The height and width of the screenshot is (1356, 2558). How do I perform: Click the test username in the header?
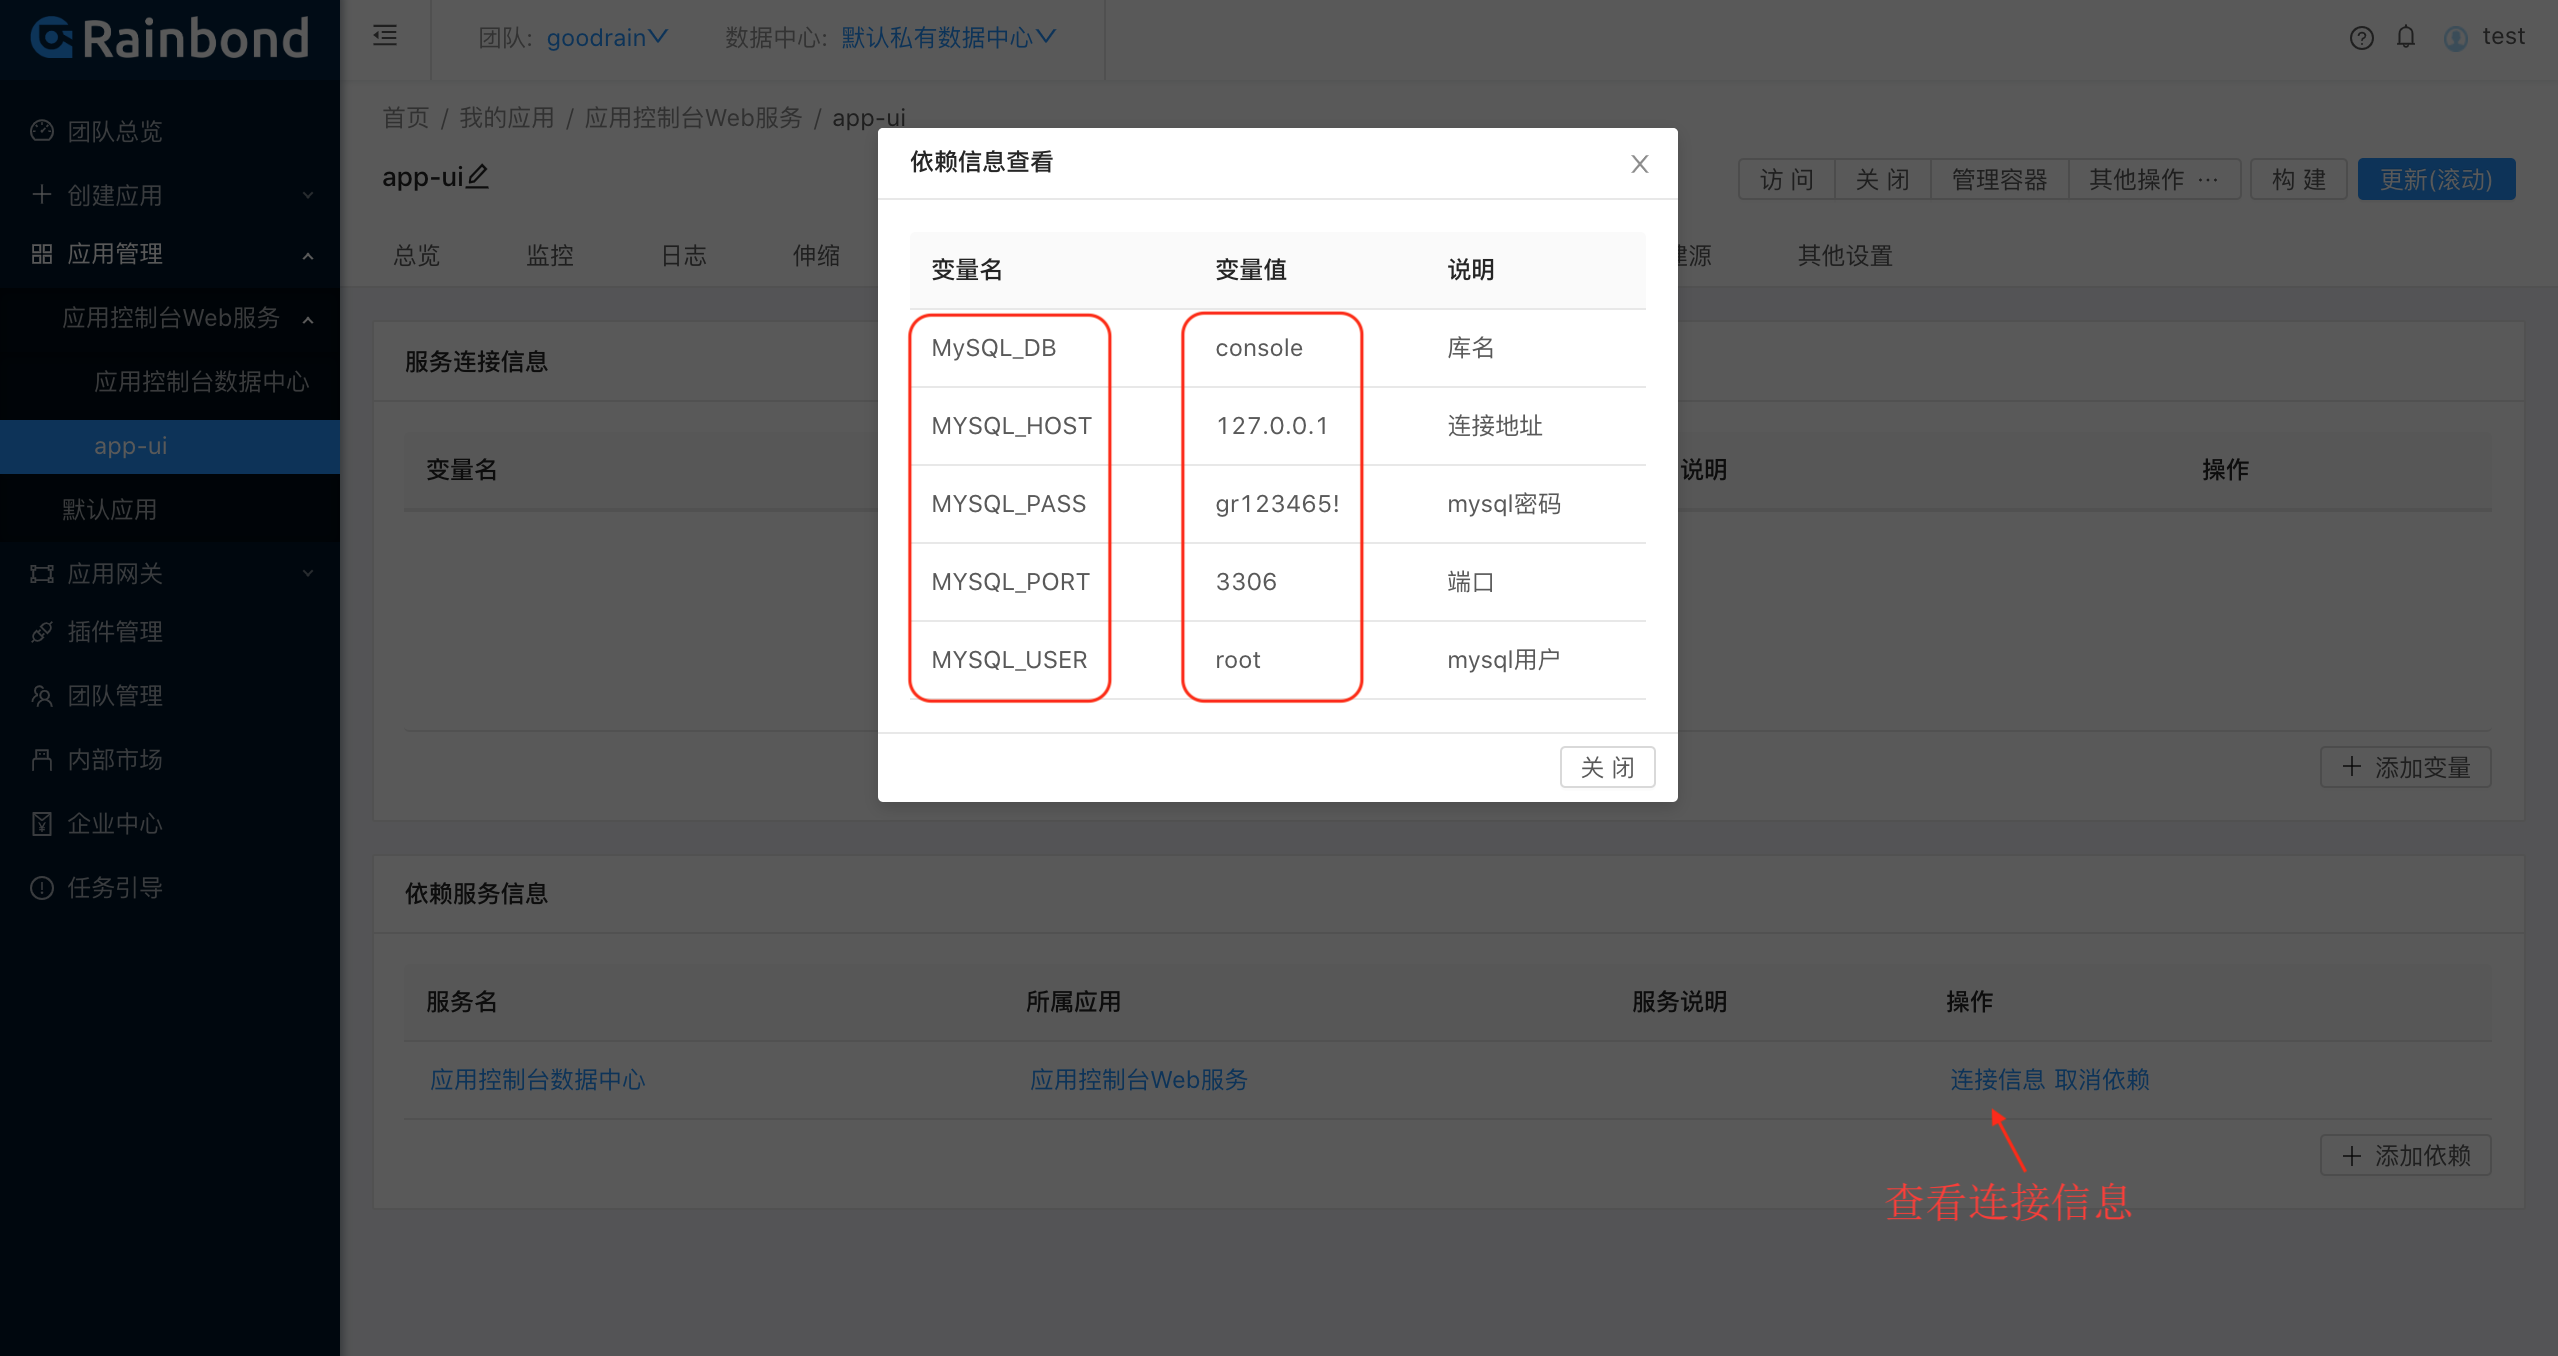click(x=2503, y=37)
